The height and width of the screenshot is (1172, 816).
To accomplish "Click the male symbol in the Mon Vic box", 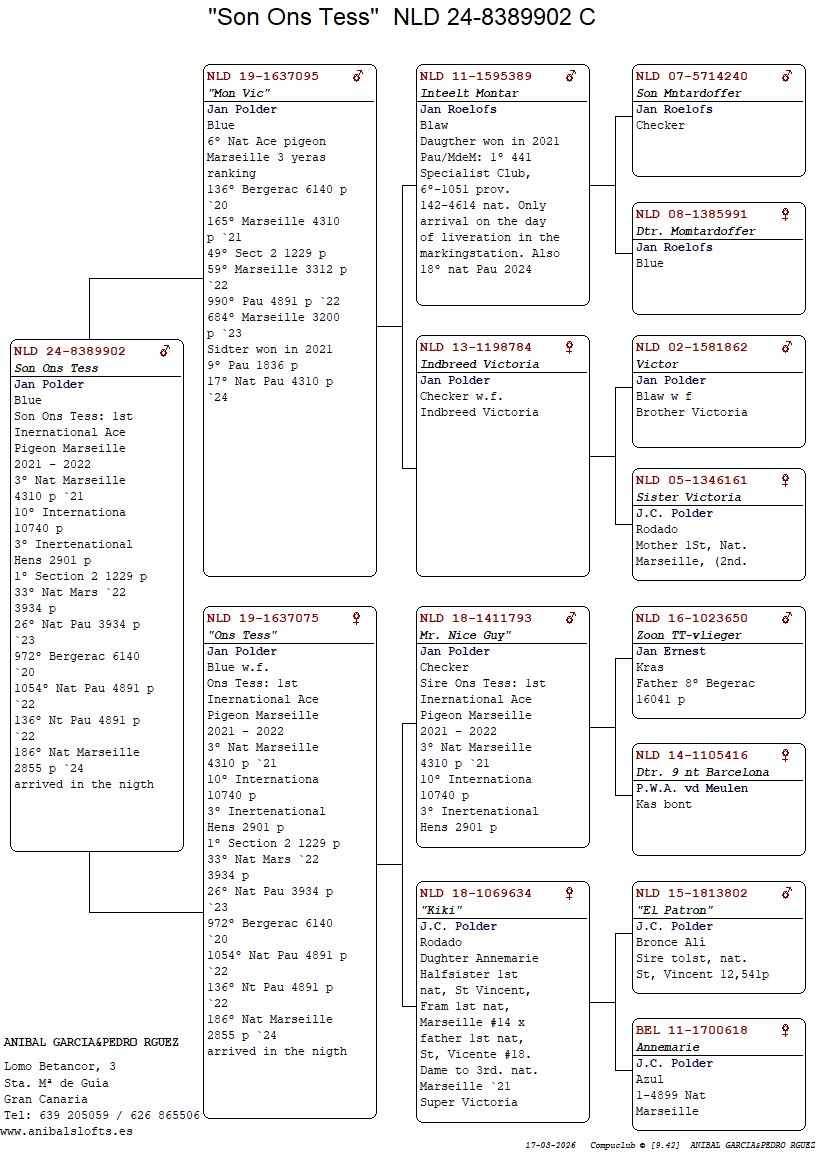I will coord(358,76).
